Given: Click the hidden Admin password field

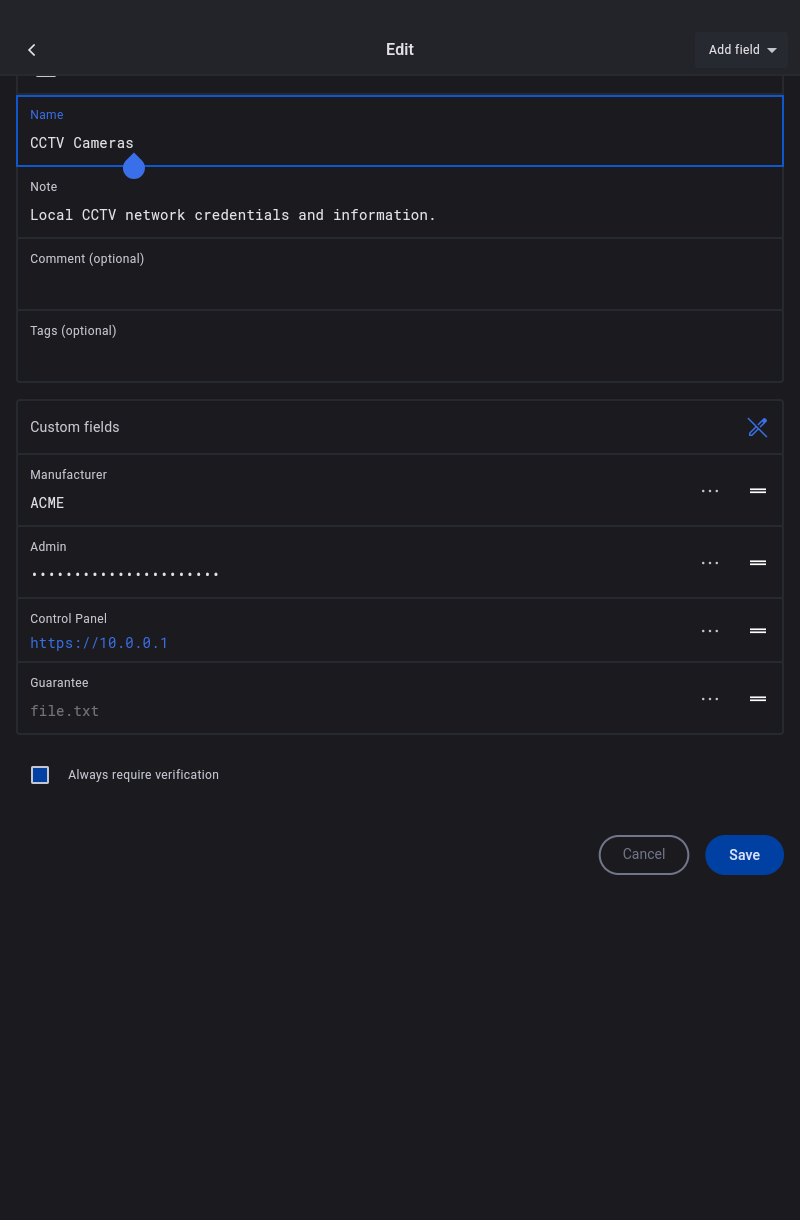Looking at the screenshot, I should pos(125,574).
